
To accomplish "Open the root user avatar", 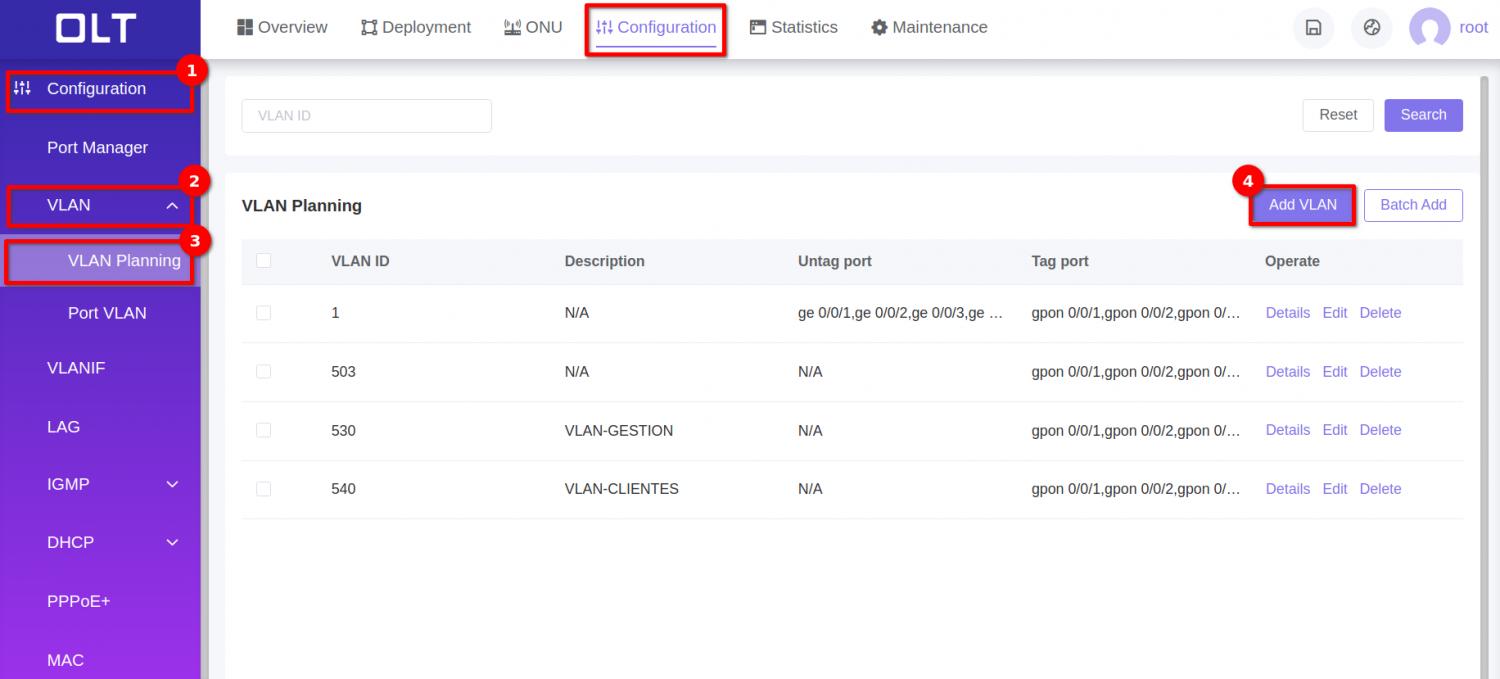I will (1429, 28).
